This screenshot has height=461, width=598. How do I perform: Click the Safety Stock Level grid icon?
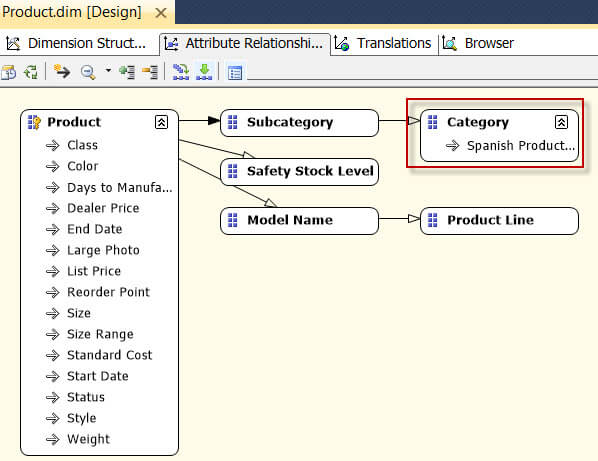pos(233,171)
